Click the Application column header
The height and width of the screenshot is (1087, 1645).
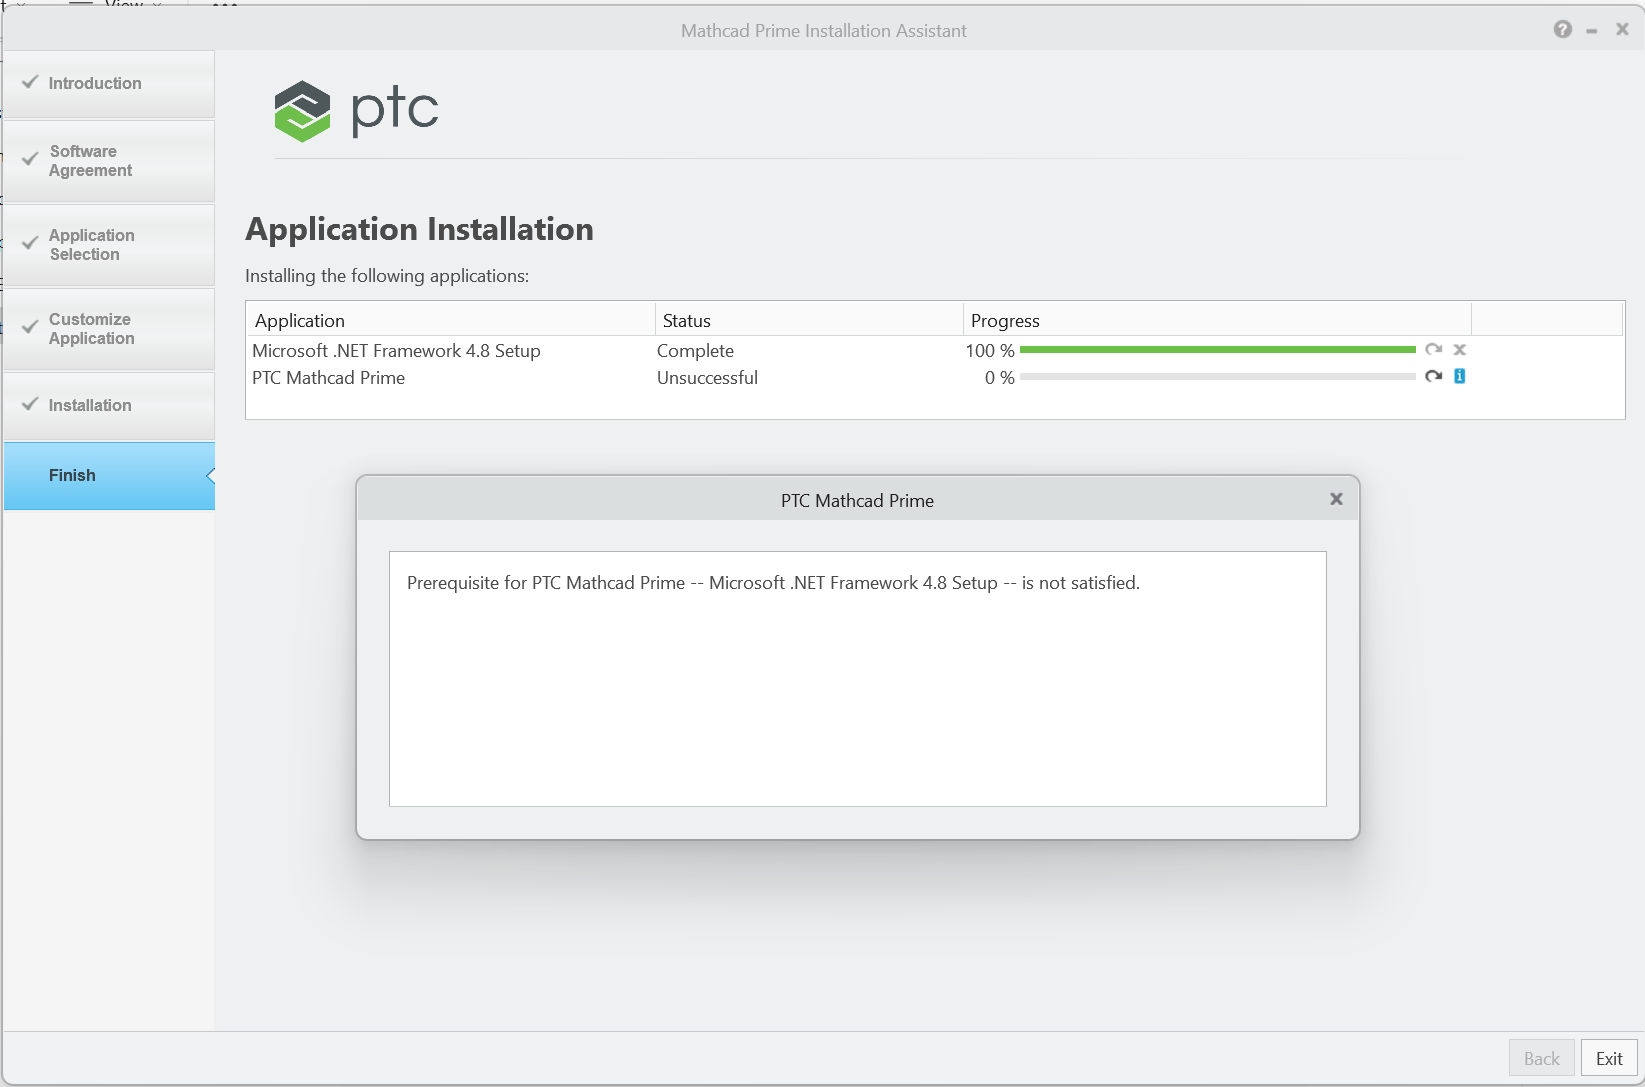(299, 320)
